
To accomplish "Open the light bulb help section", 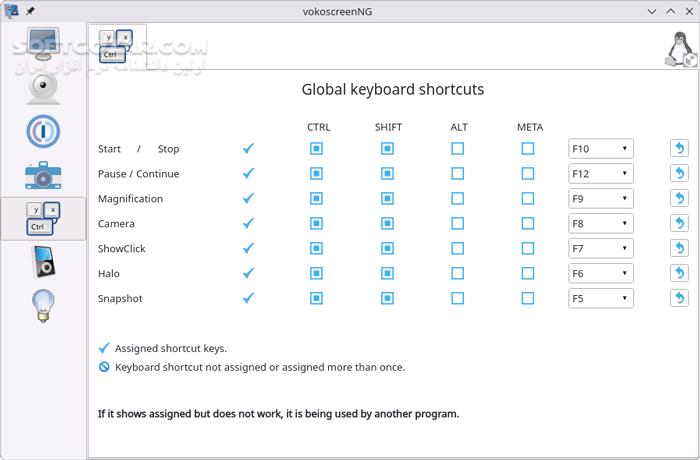I will (x=43, y=305).
